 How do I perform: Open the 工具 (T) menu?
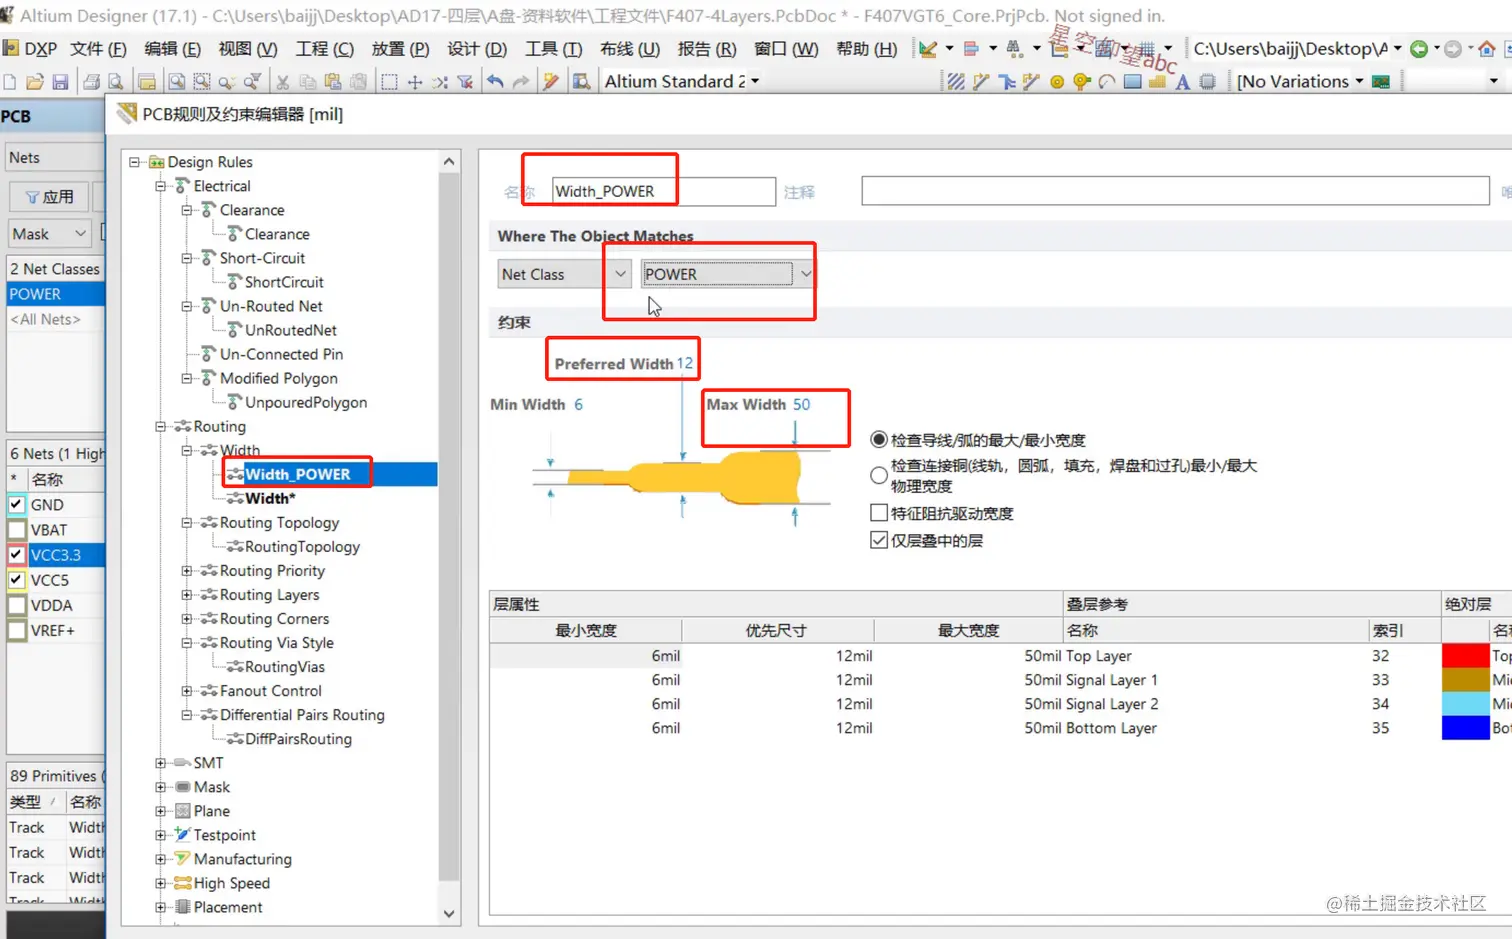553,49
